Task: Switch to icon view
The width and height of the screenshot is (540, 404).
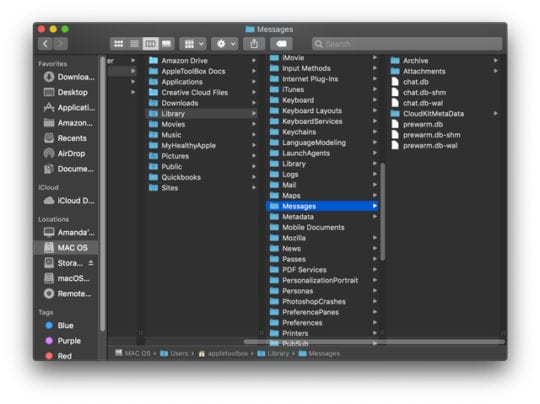Action: tap(118, 44)
